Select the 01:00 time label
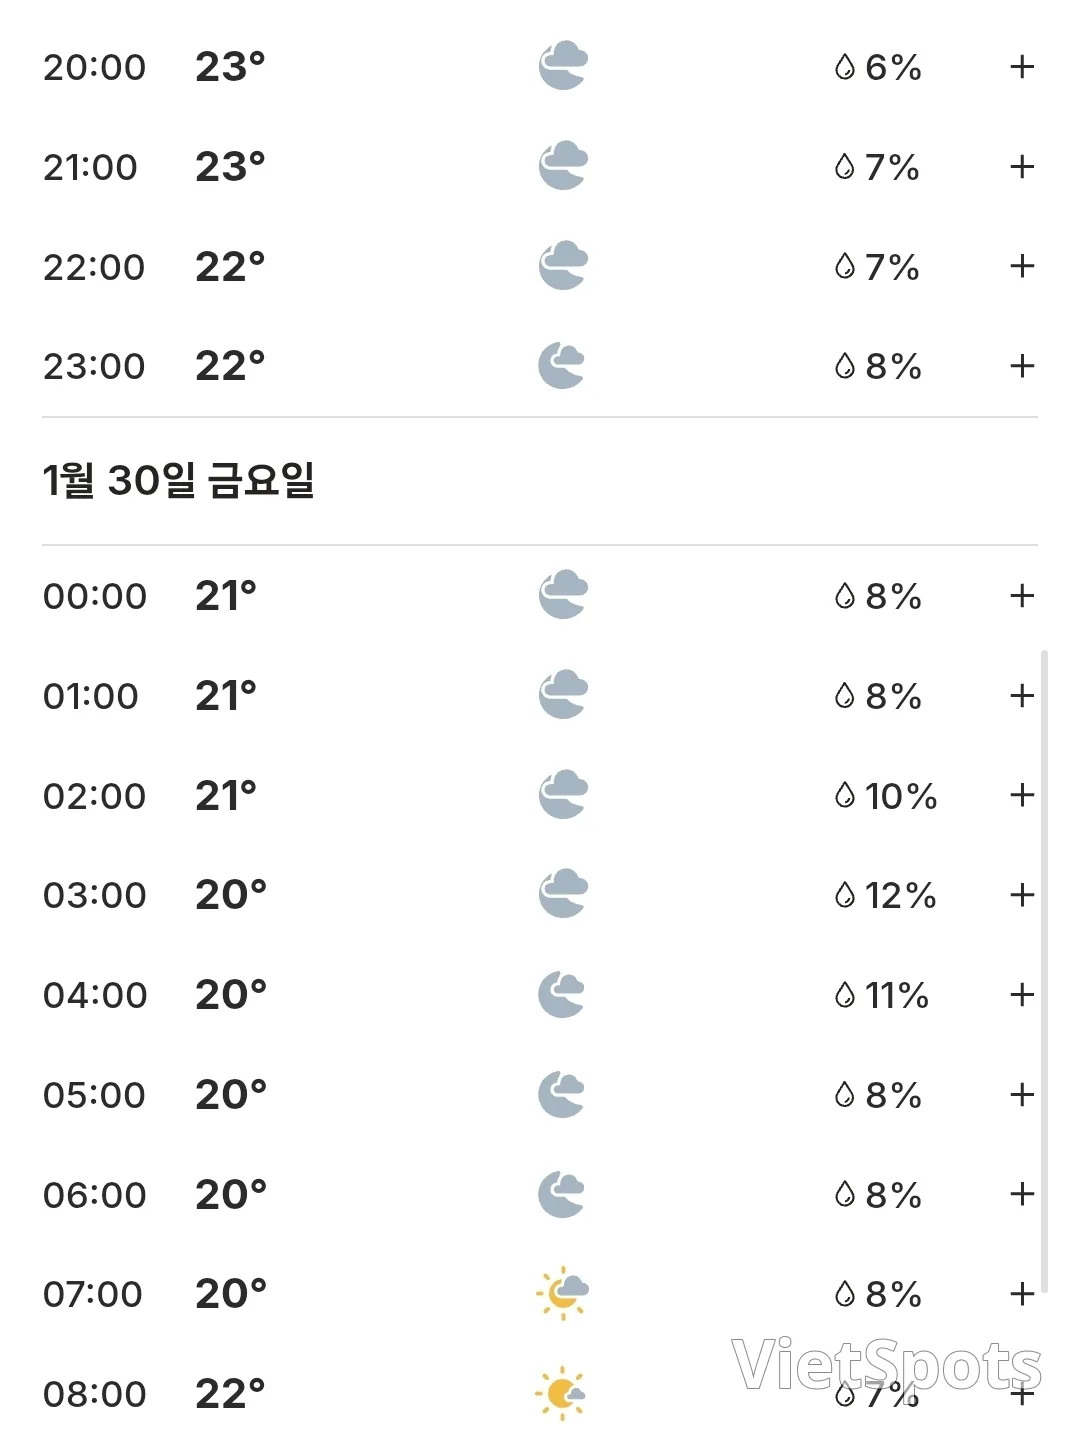 91,696
